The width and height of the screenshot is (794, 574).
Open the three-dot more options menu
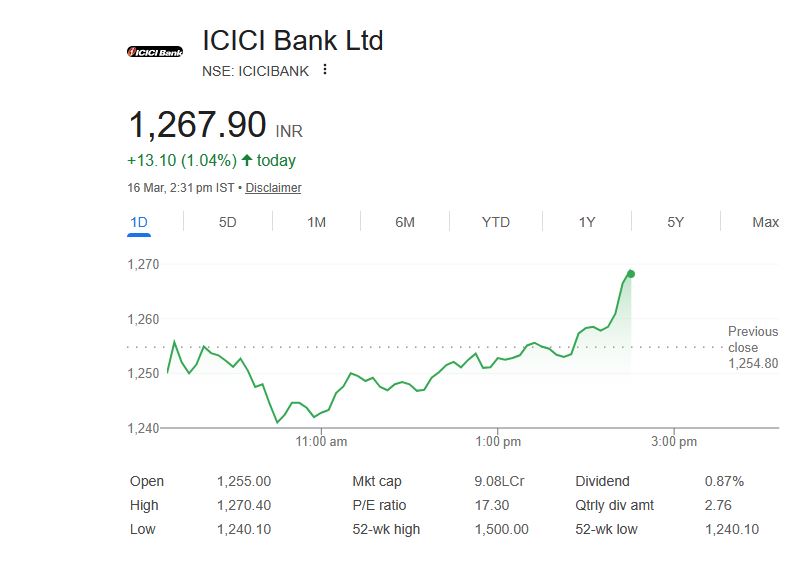(x=325, y=70)
